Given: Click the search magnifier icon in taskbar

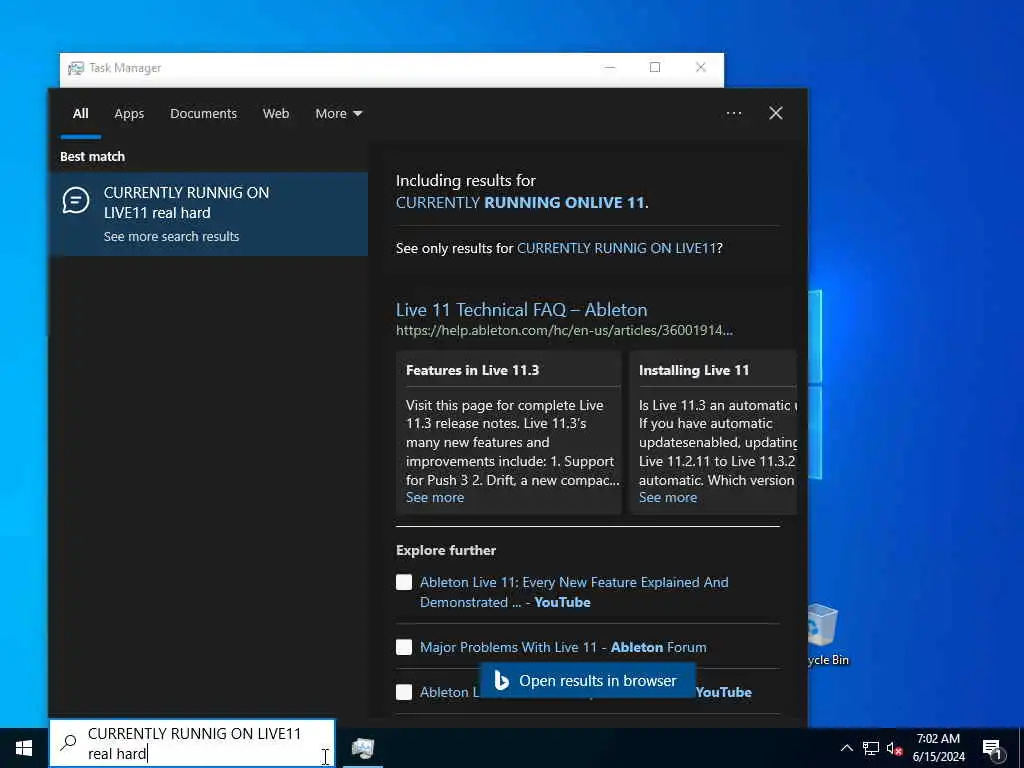Looking at the screenshot, I should click(69, 743).
